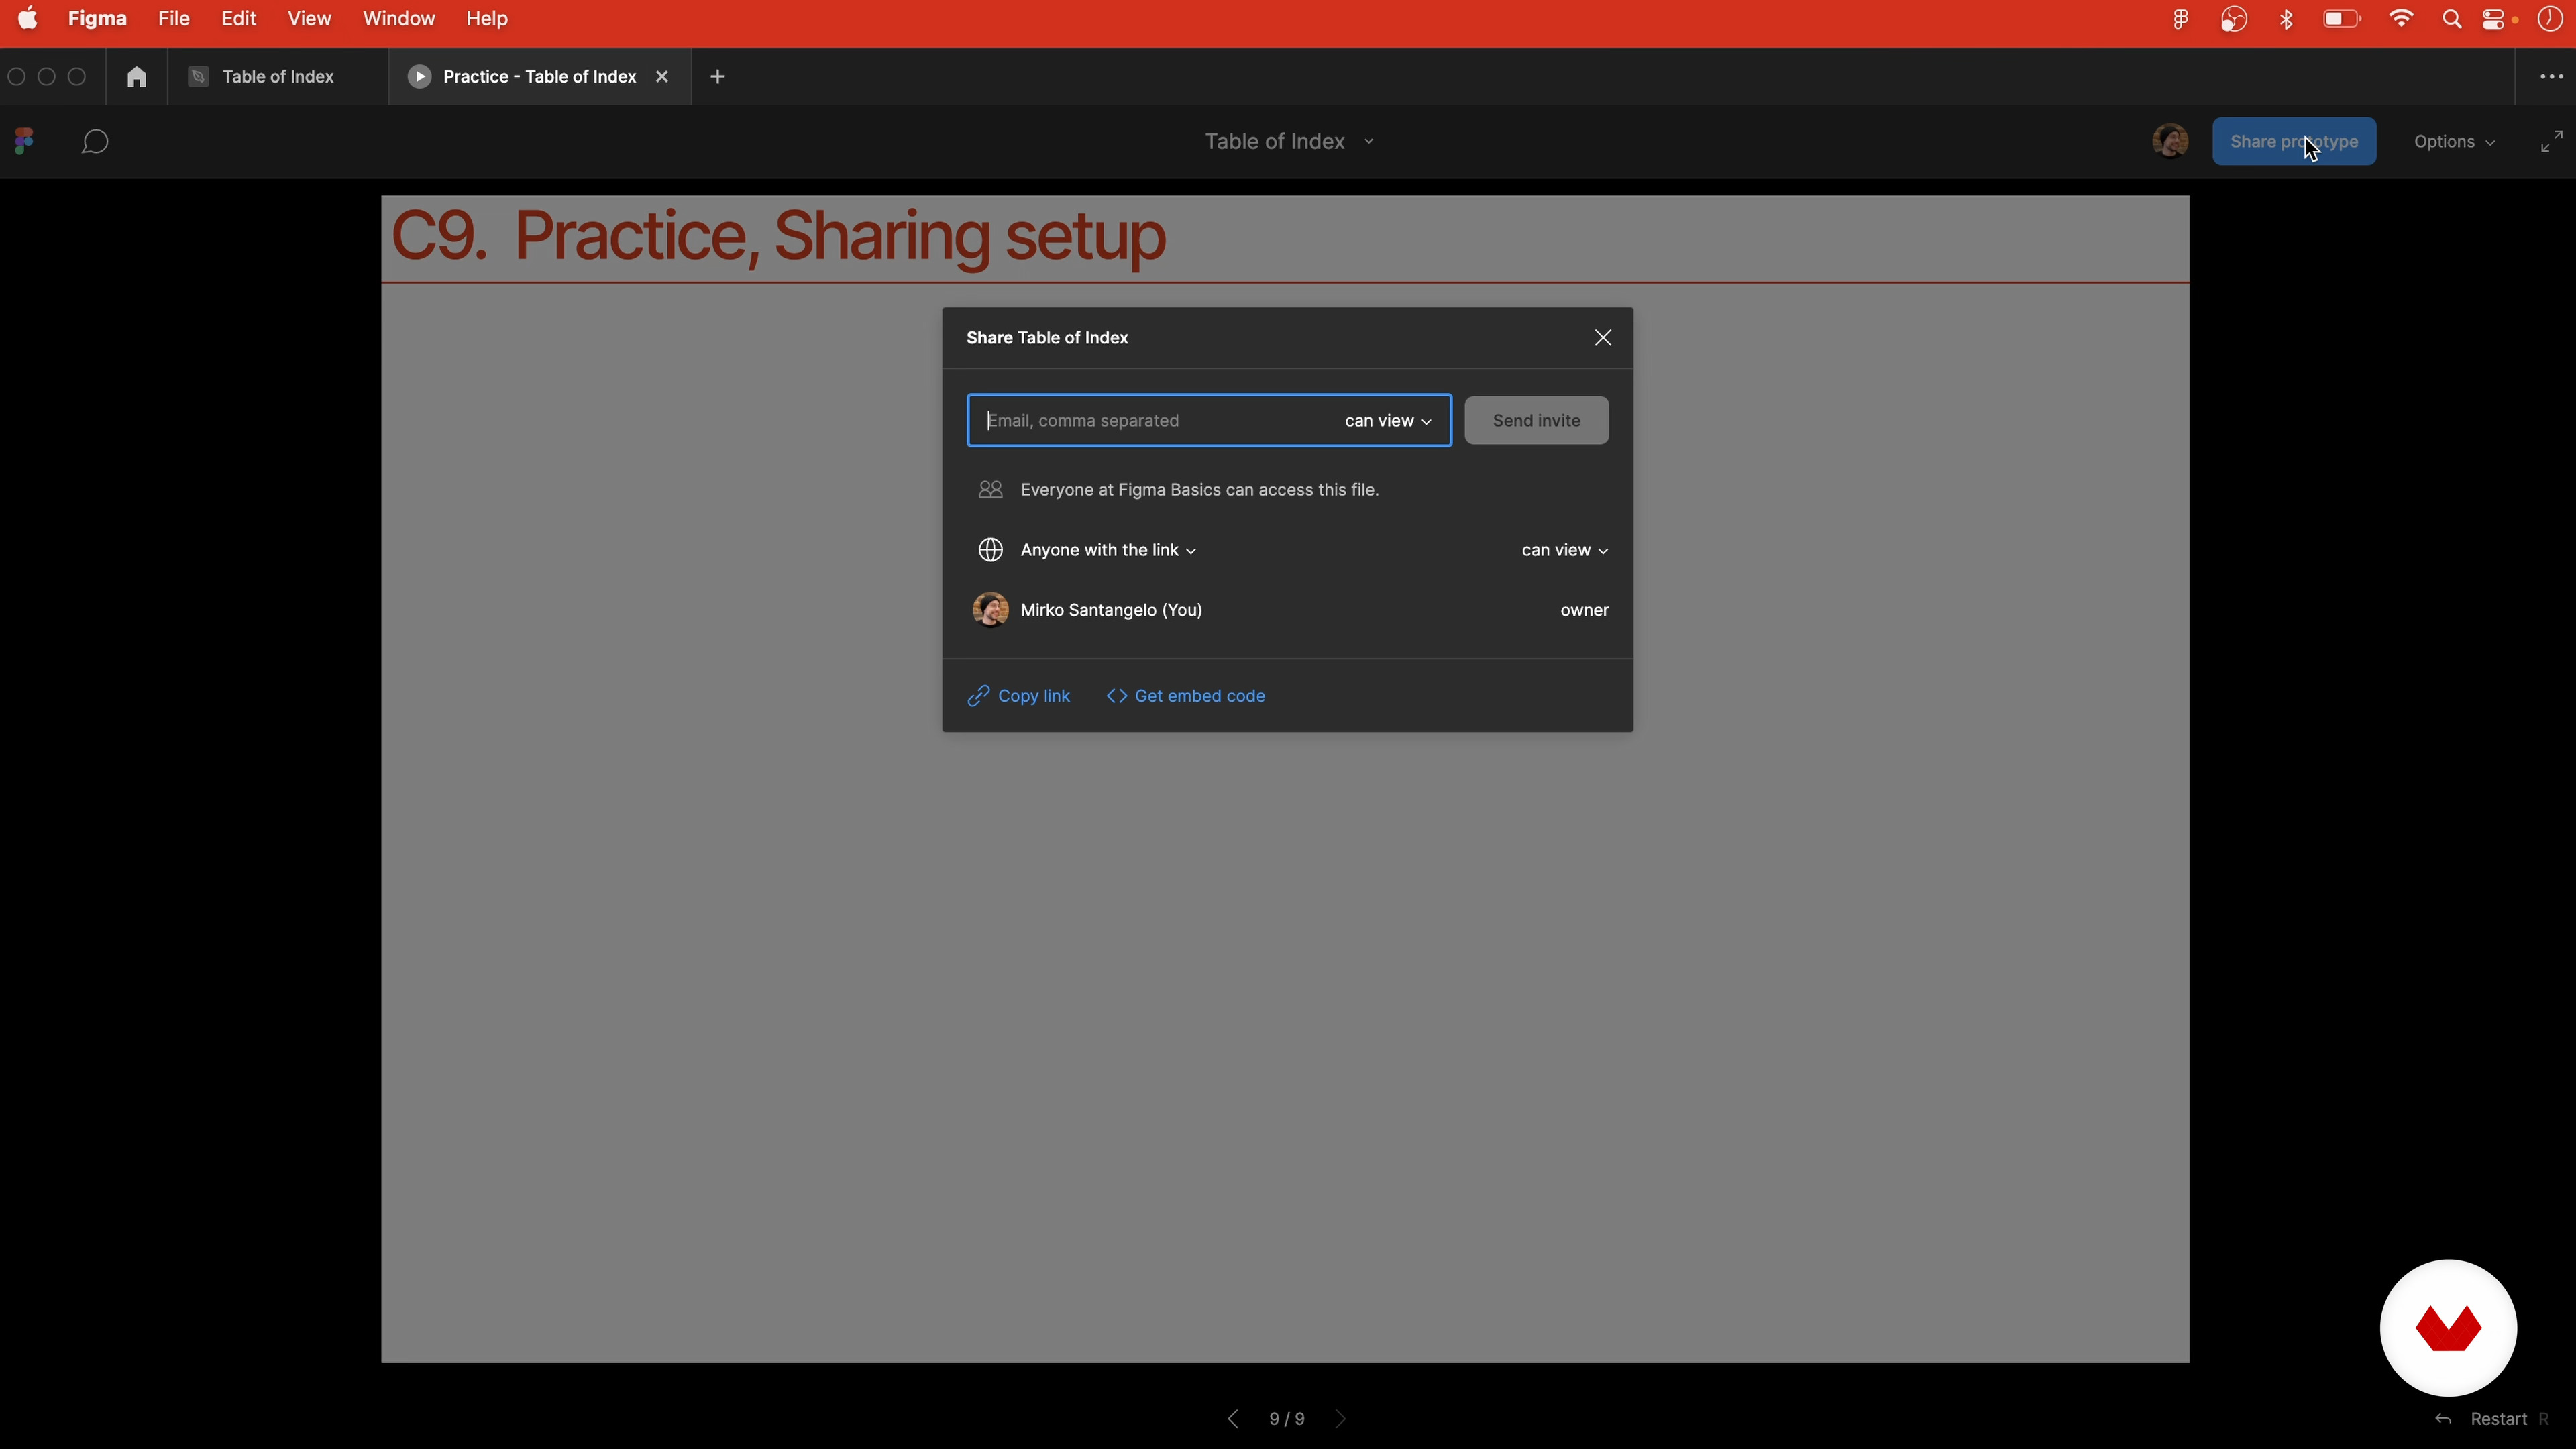The image size is (2576, 1449).
Task: Click the Share prototype button
Action: click(x=2294, y=141)
